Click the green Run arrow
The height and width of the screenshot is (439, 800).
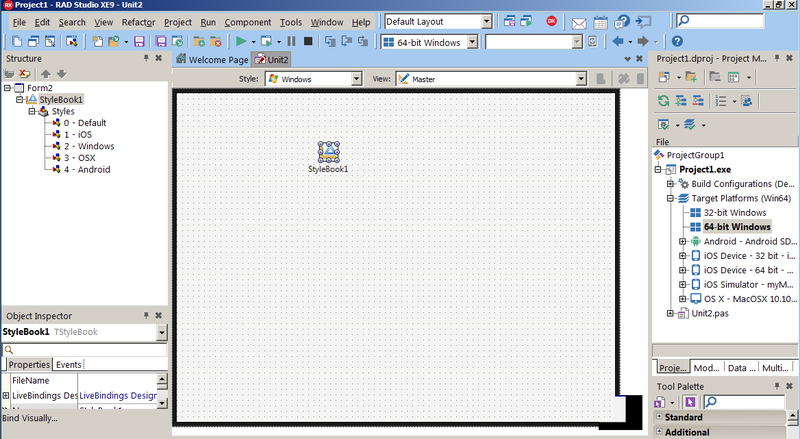coord(241,41)
